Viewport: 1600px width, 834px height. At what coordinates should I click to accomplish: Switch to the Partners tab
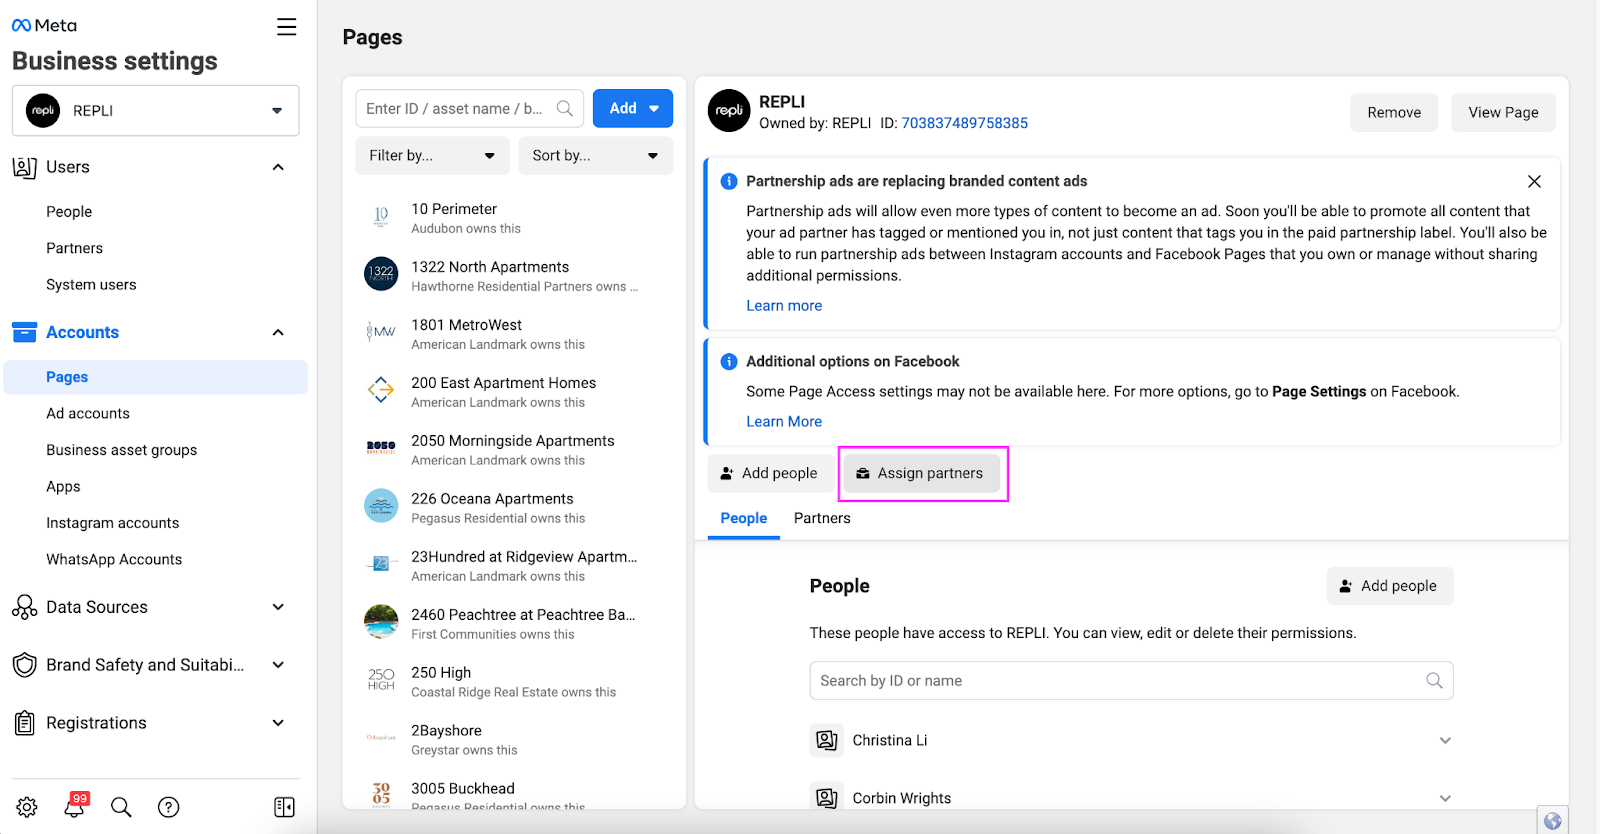click(x=822, y=518)
